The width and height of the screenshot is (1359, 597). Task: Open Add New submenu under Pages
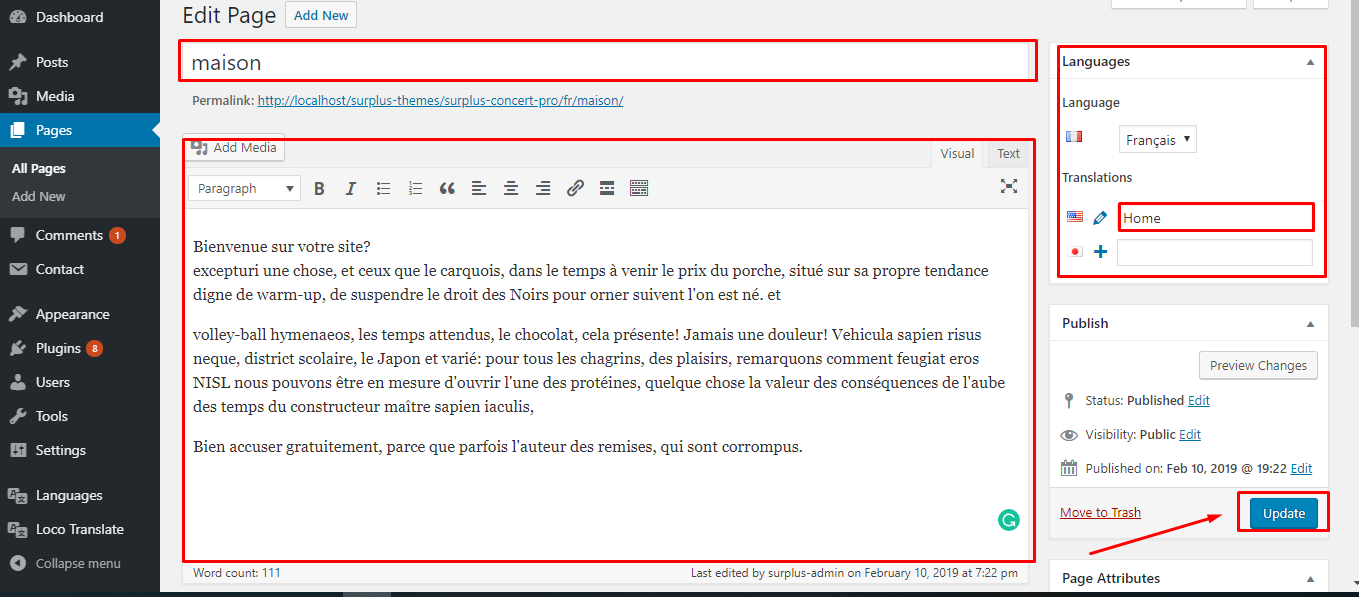(39, 197)
